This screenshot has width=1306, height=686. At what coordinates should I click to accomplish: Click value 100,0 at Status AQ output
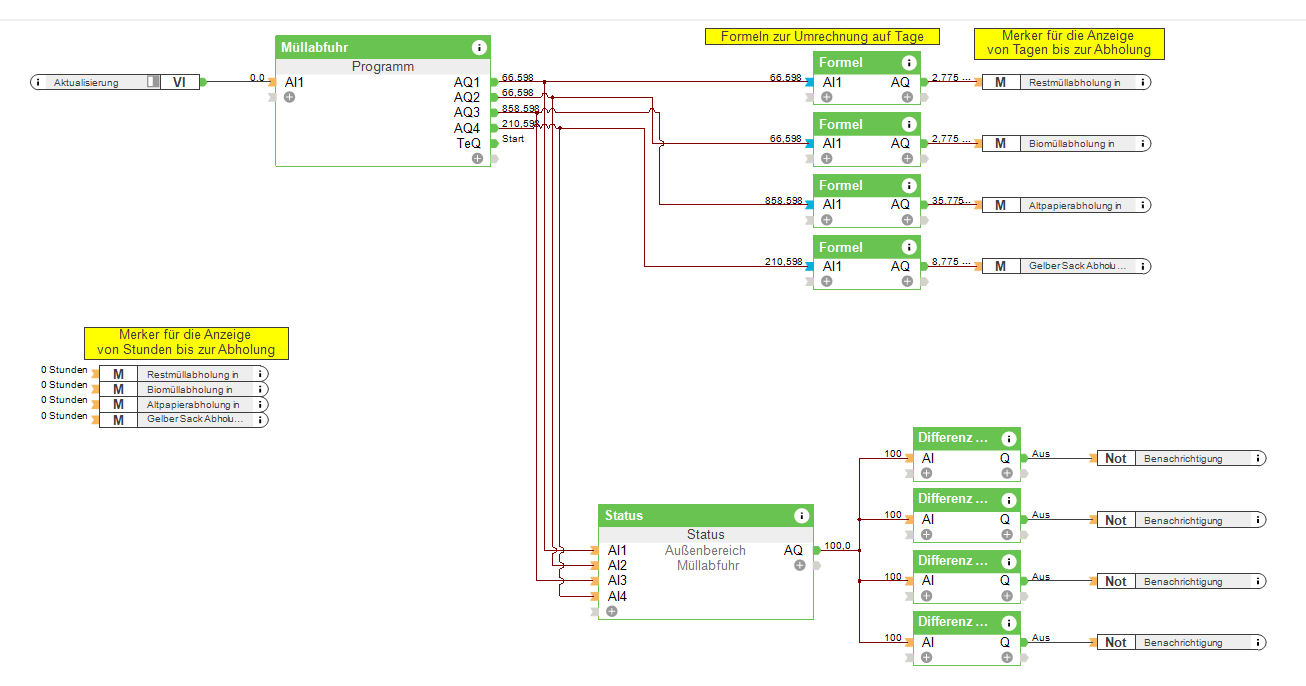pos(837,546)
